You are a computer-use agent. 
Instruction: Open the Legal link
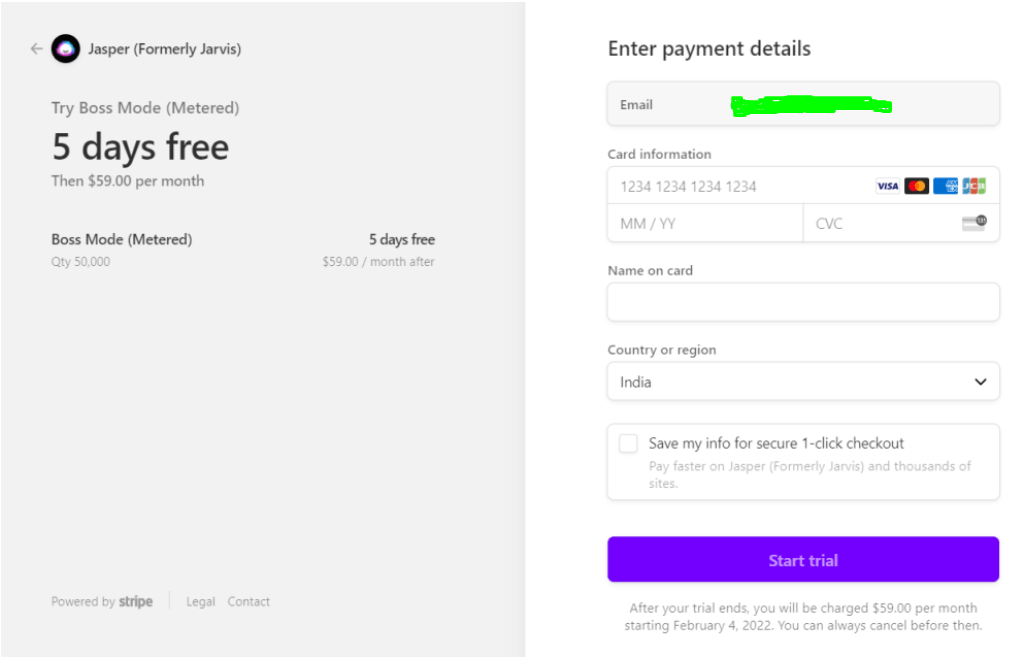coord(201,602)
